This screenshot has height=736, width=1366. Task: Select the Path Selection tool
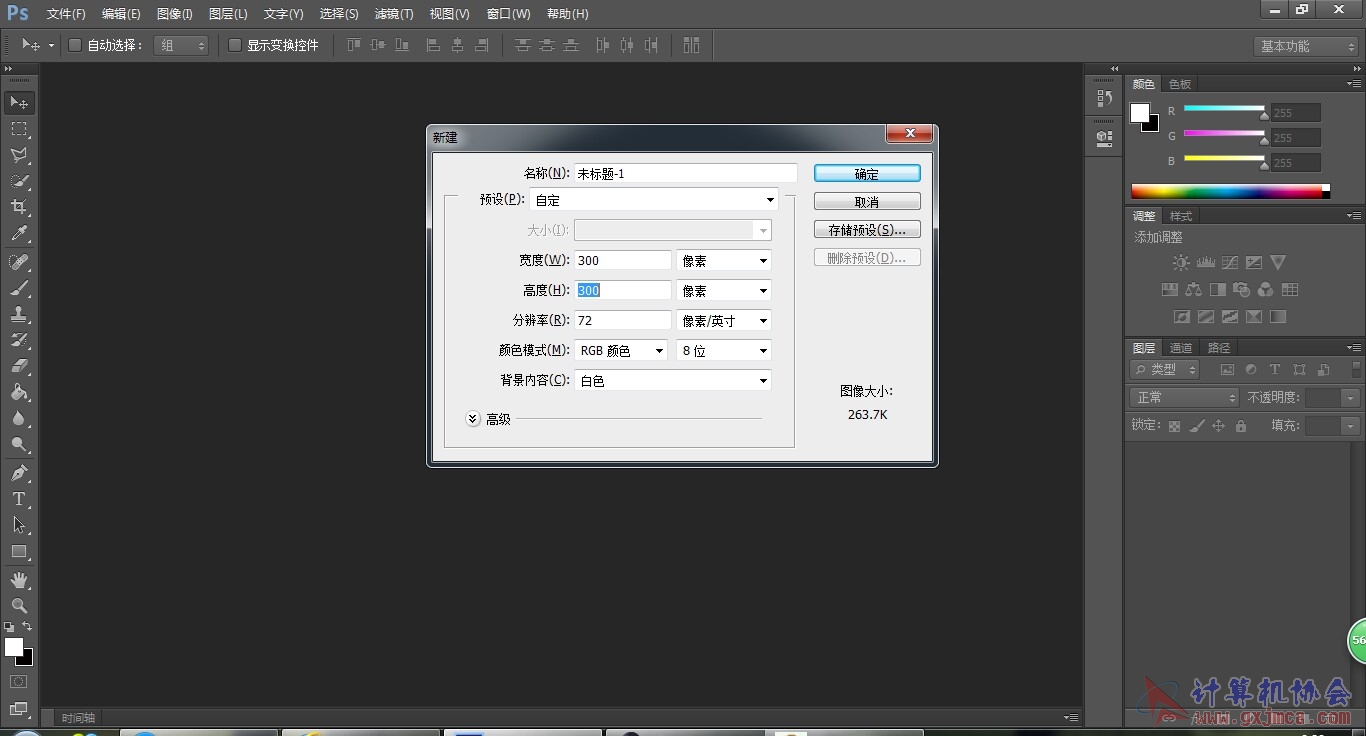pos(19,524)
